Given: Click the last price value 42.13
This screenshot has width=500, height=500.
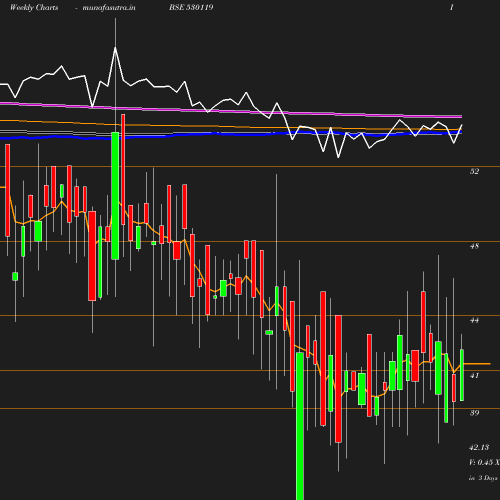Looking at the screenshot, I should (x=479, y=447).
